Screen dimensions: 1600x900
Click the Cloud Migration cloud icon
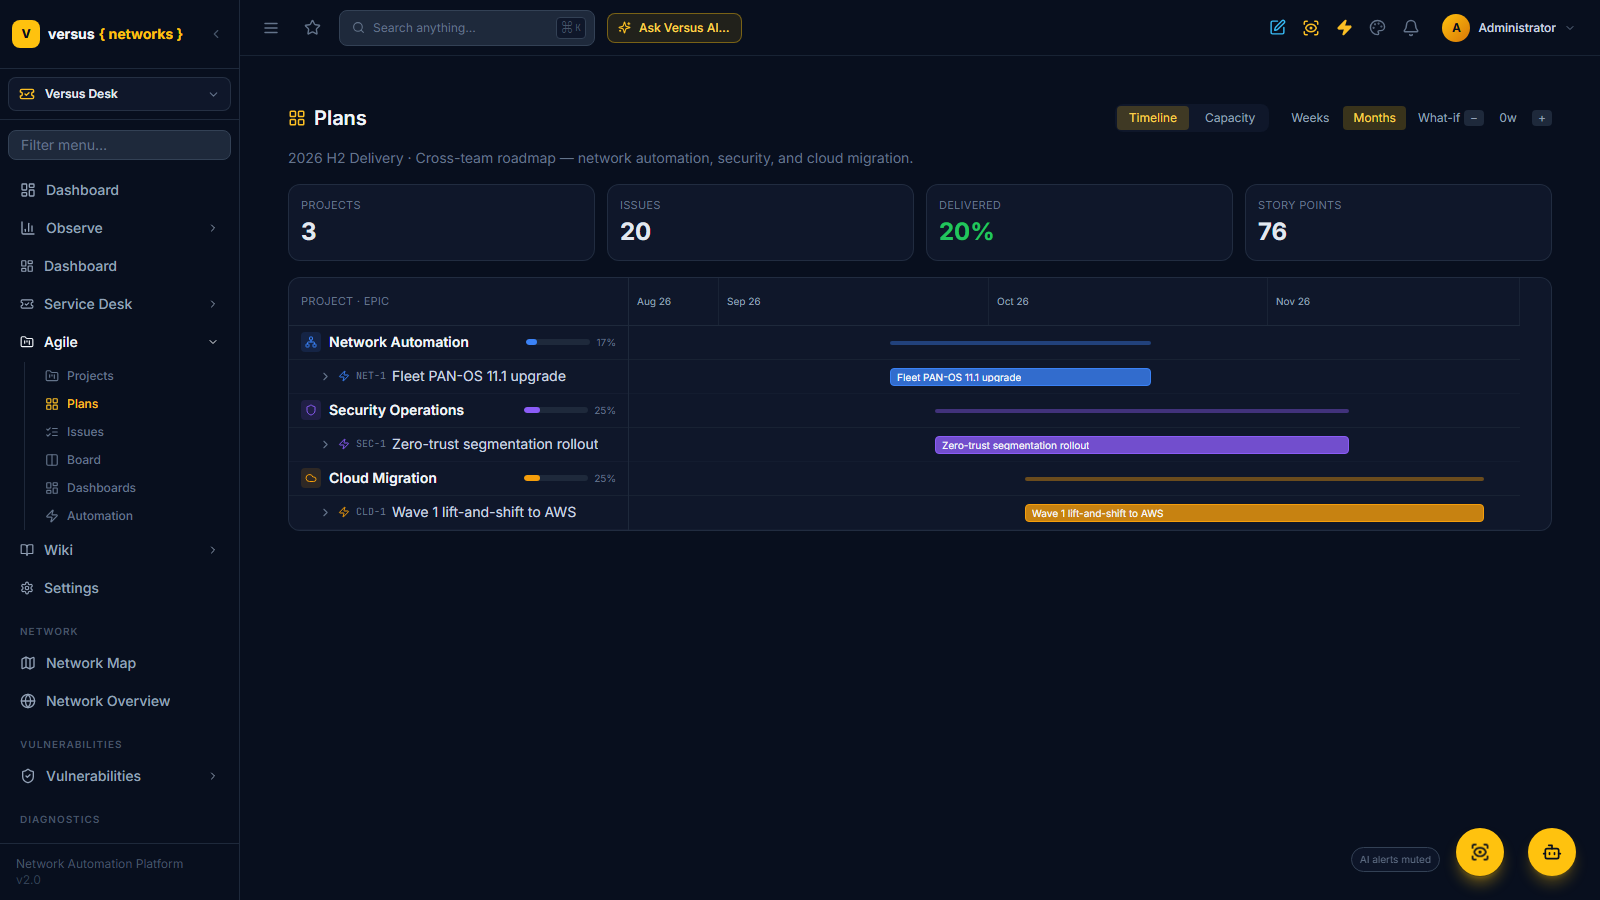[311, 478]
